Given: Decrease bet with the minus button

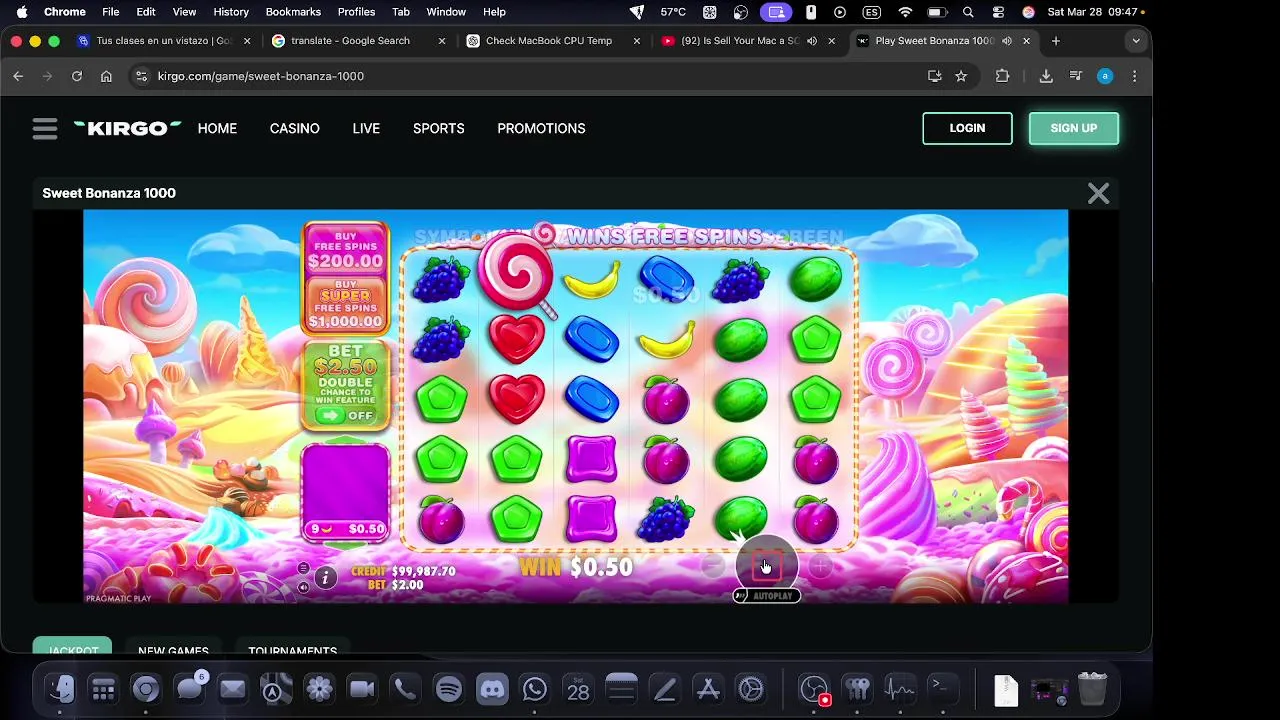Looking at the screenshot, I should pyautogui.click(x=712, y=567).
